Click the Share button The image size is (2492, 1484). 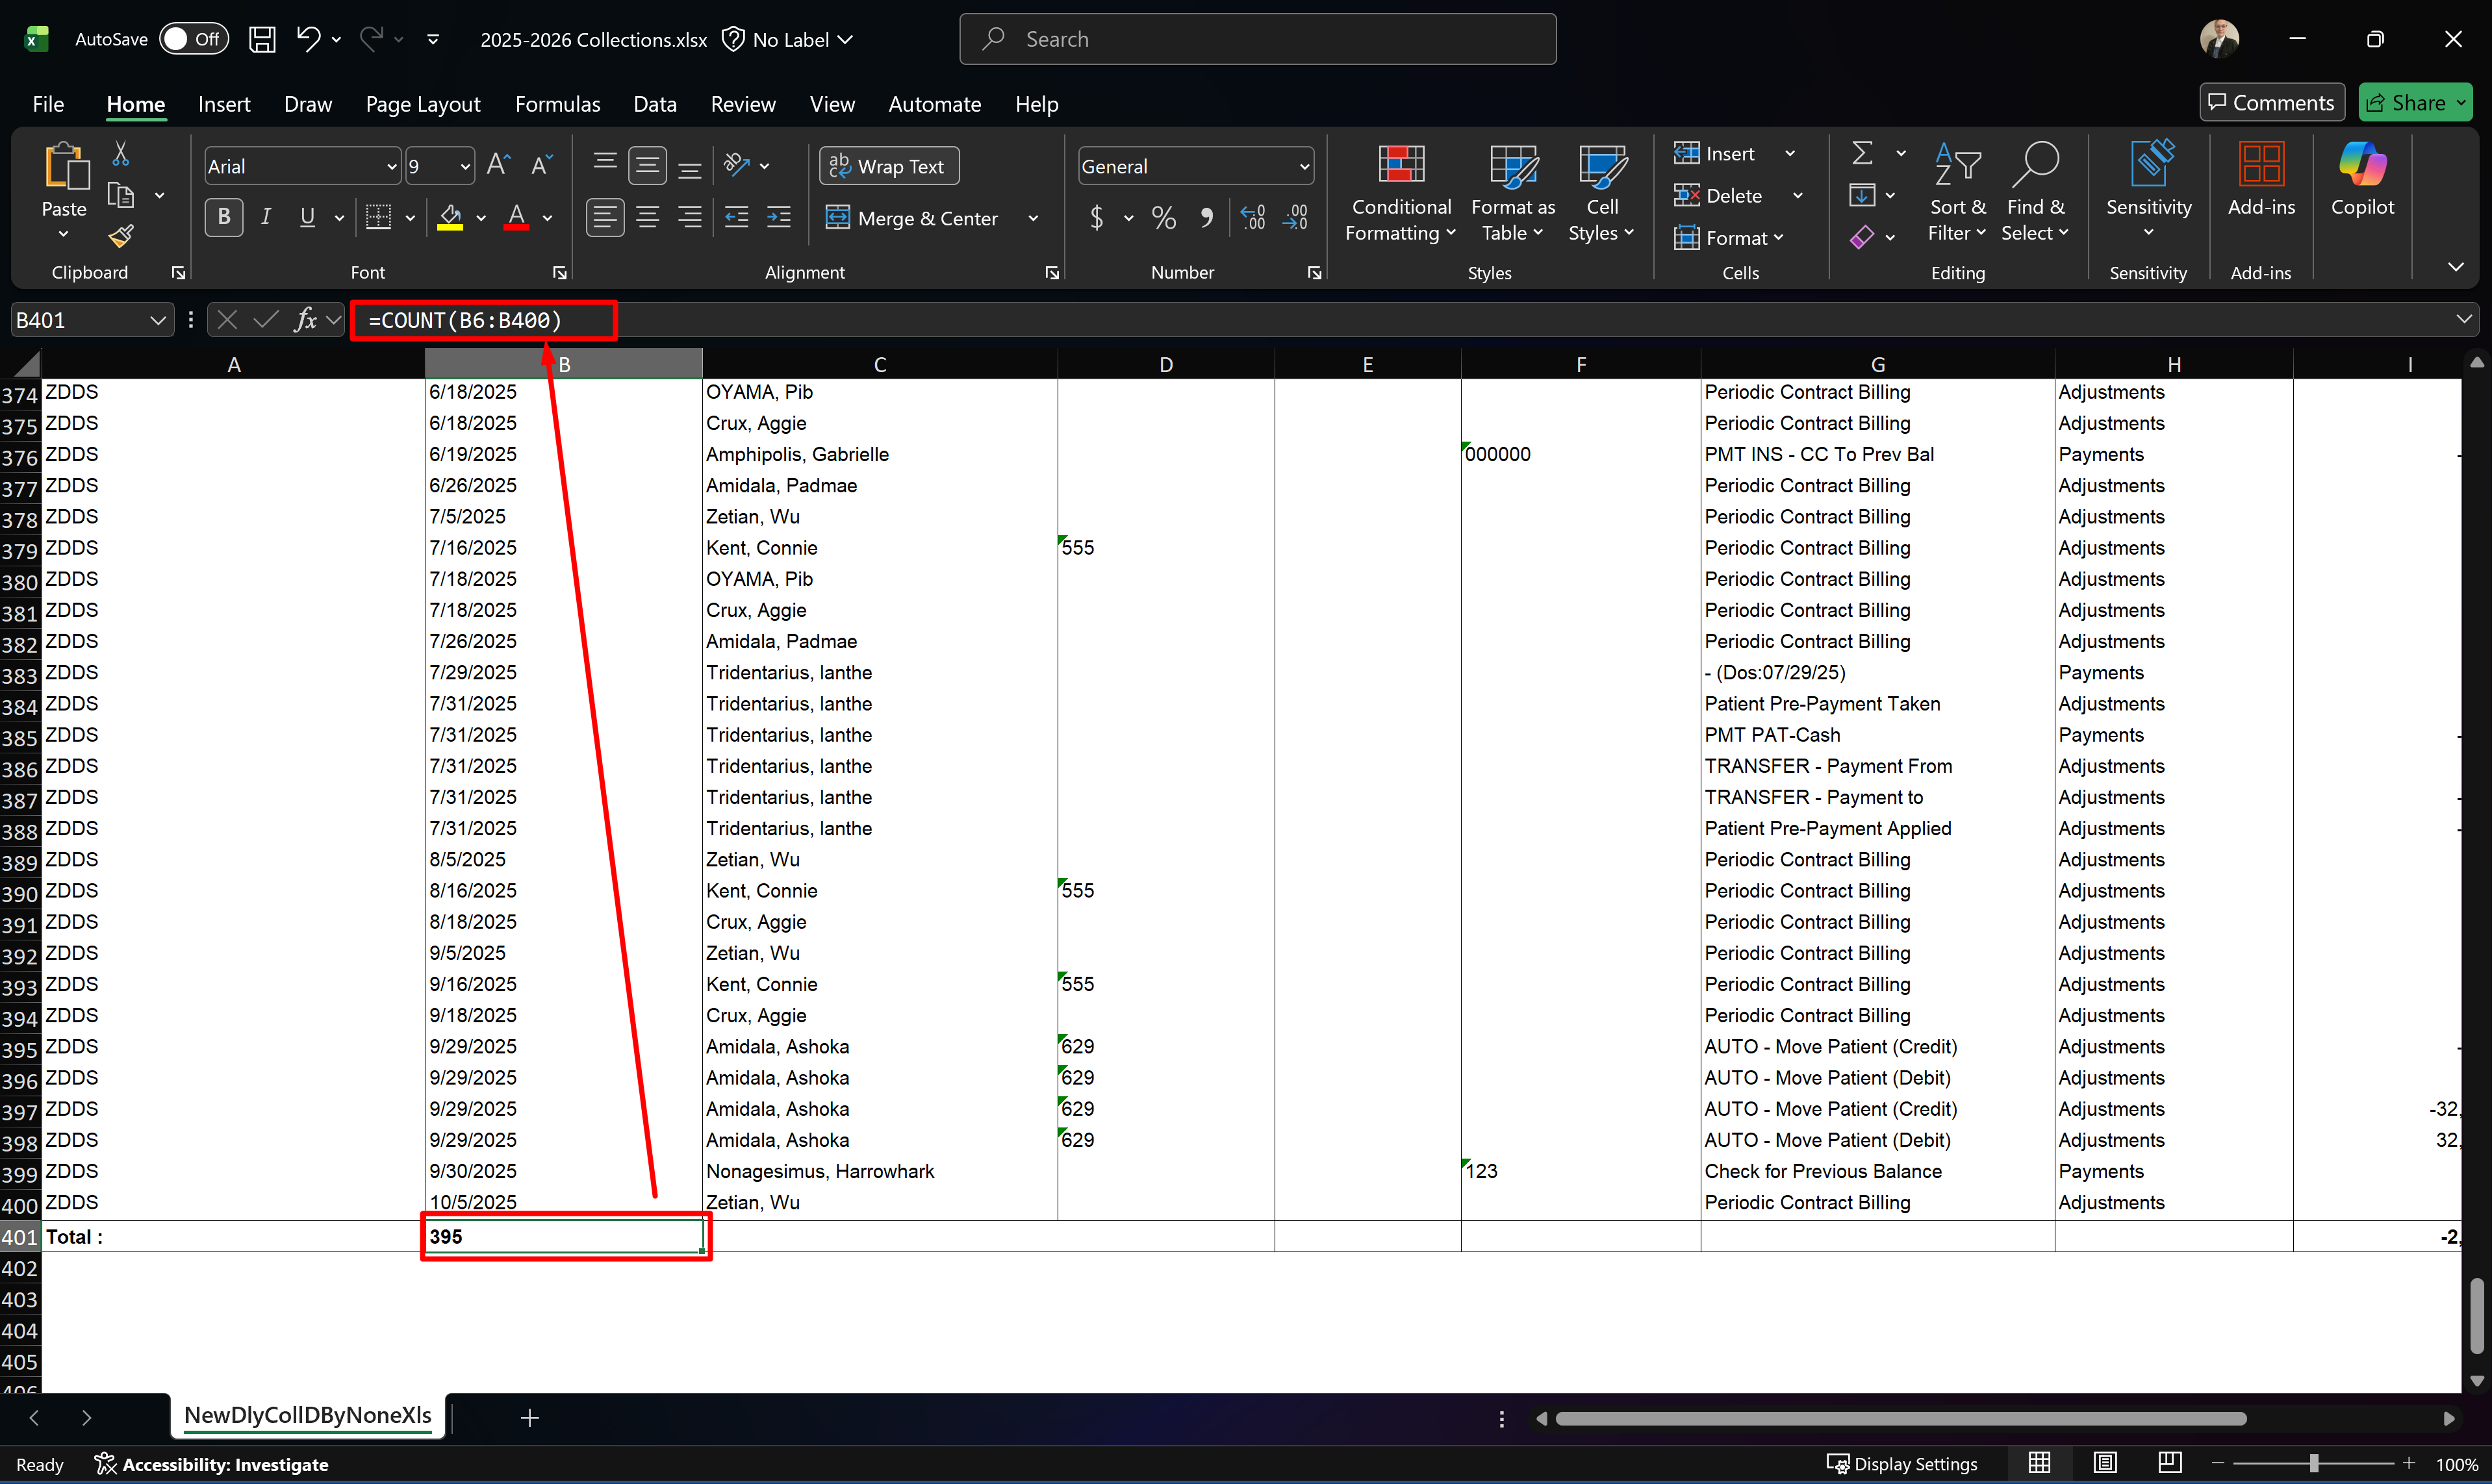click(2415, 102)
